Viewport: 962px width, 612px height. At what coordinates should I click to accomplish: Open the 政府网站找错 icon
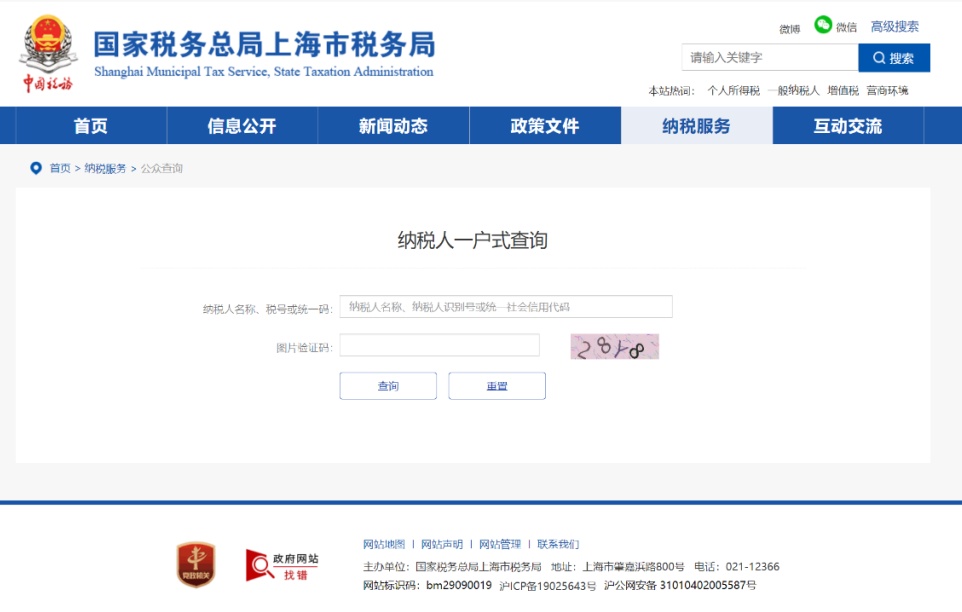[x=282, y=565]
